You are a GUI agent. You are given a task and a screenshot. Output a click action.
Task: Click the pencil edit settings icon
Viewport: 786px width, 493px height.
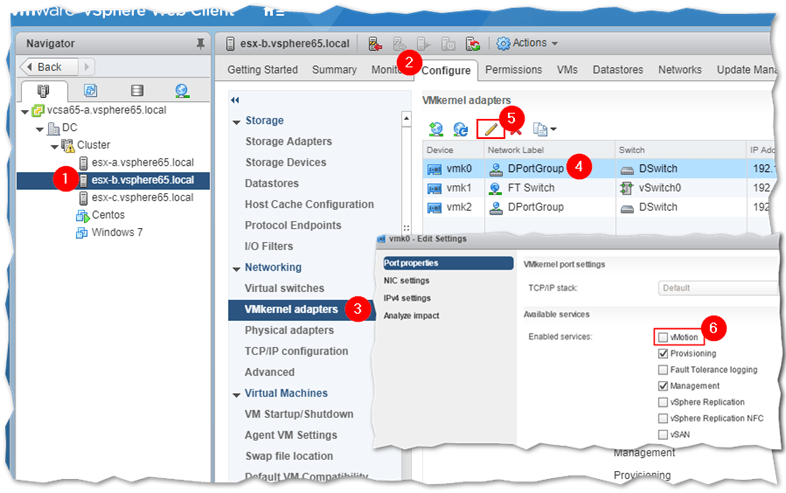[490, 129]
